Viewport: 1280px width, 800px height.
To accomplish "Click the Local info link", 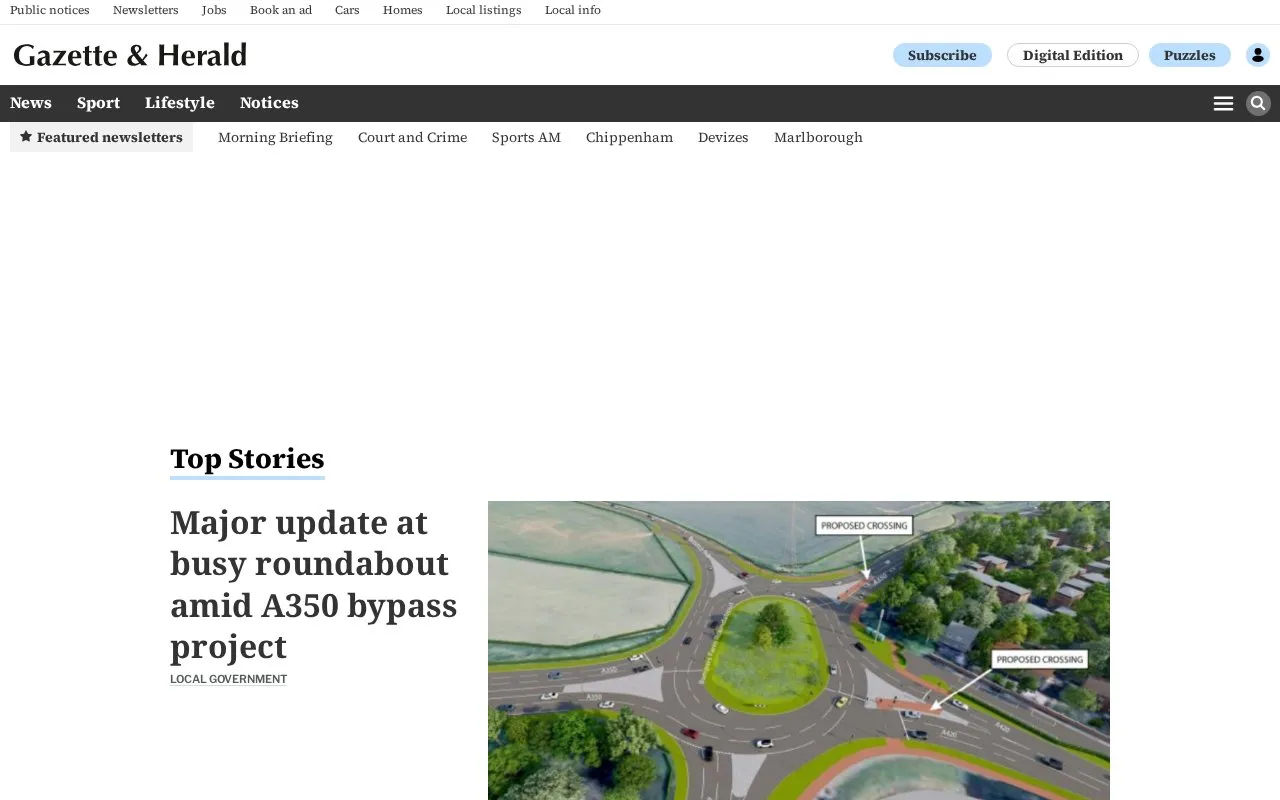I will point(573,10).
